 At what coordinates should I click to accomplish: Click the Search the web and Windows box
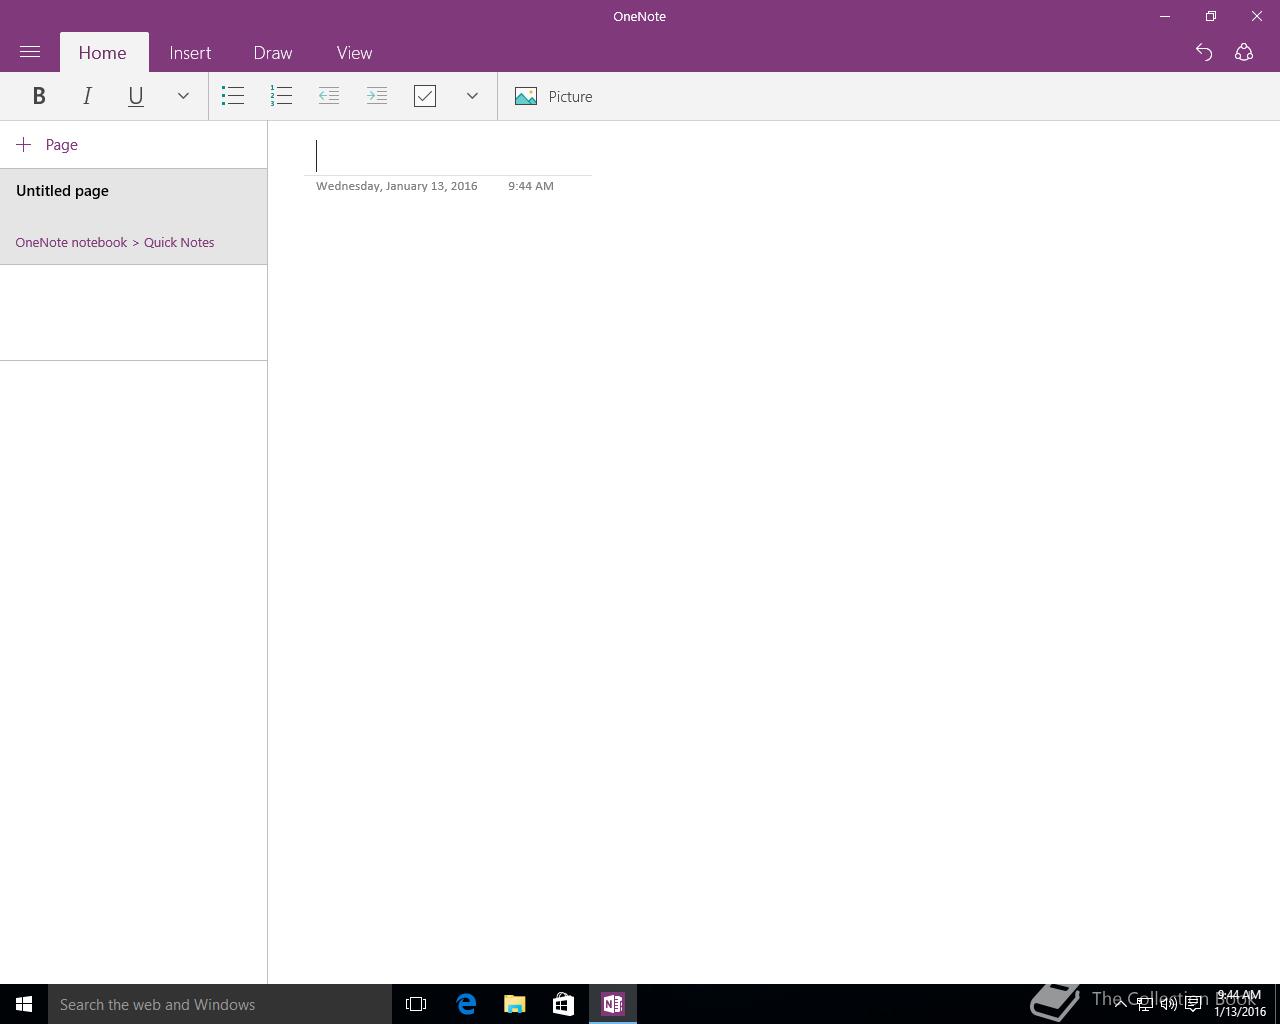tap(220, 1004)
